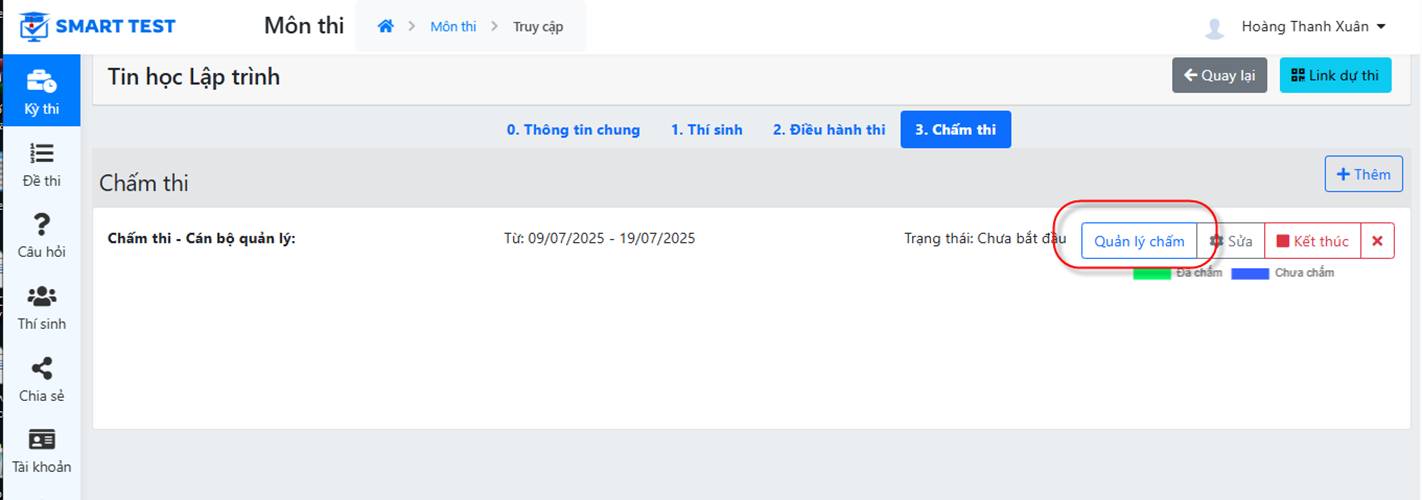This screenshot has height=500, width=1422.
Task: Switch to 2. Điều hành thi tab
Action: pos(829,130)
